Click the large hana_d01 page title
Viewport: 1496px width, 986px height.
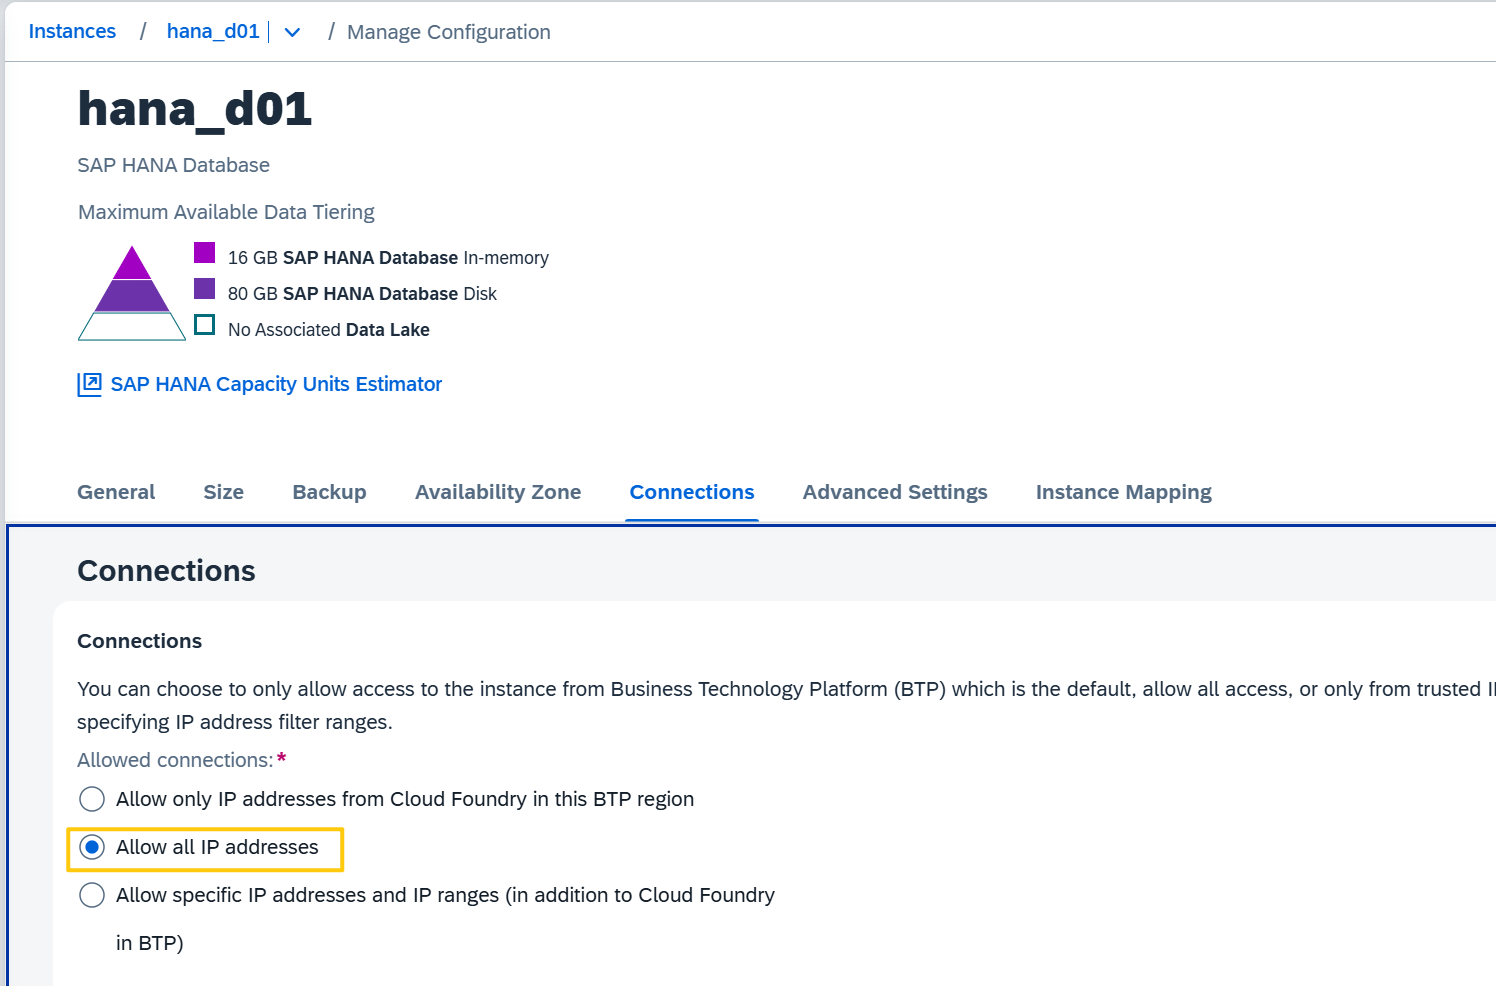(x=195, y=109)
